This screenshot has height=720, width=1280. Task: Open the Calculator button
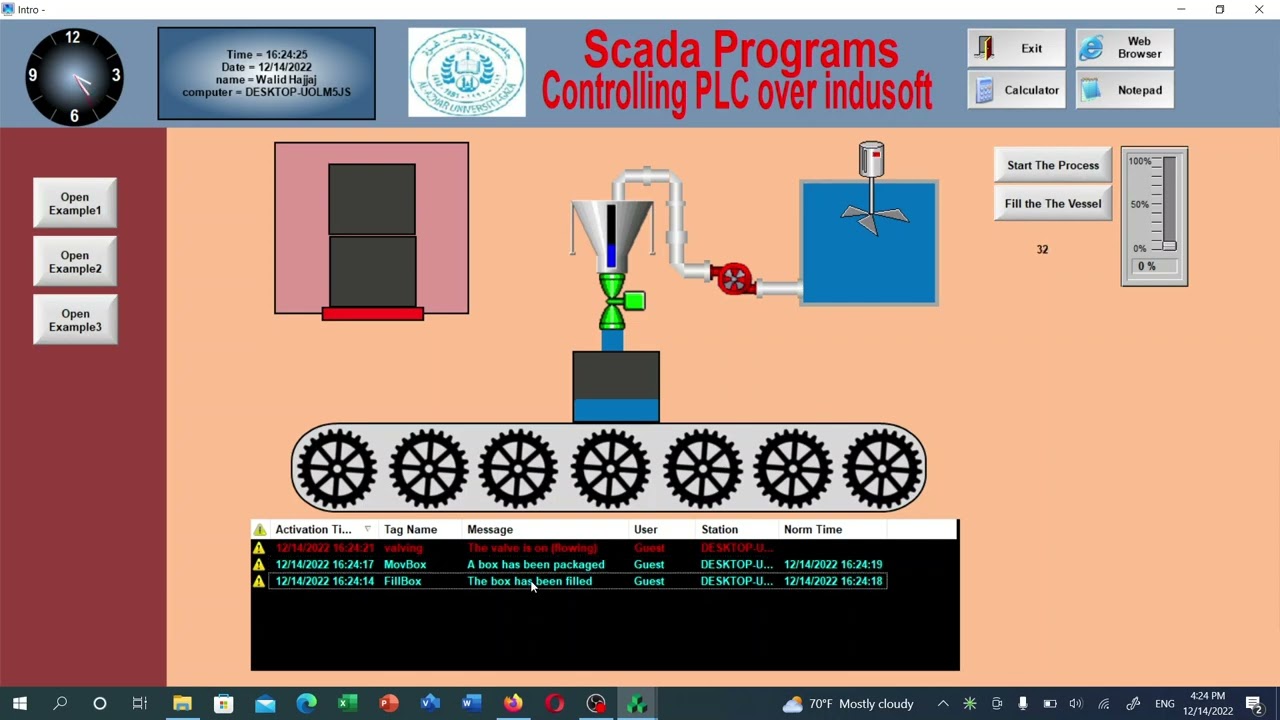click(x=1016, y=90)
